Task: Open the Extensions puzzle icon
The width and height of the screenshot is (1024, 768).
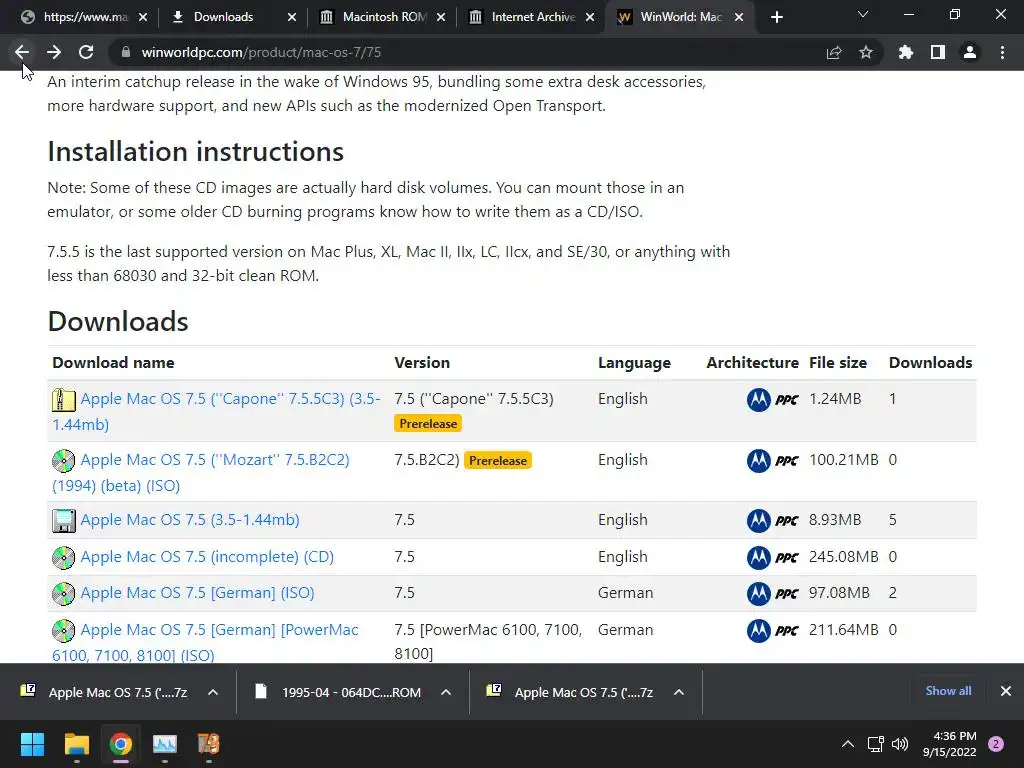Action: [906, 52]
